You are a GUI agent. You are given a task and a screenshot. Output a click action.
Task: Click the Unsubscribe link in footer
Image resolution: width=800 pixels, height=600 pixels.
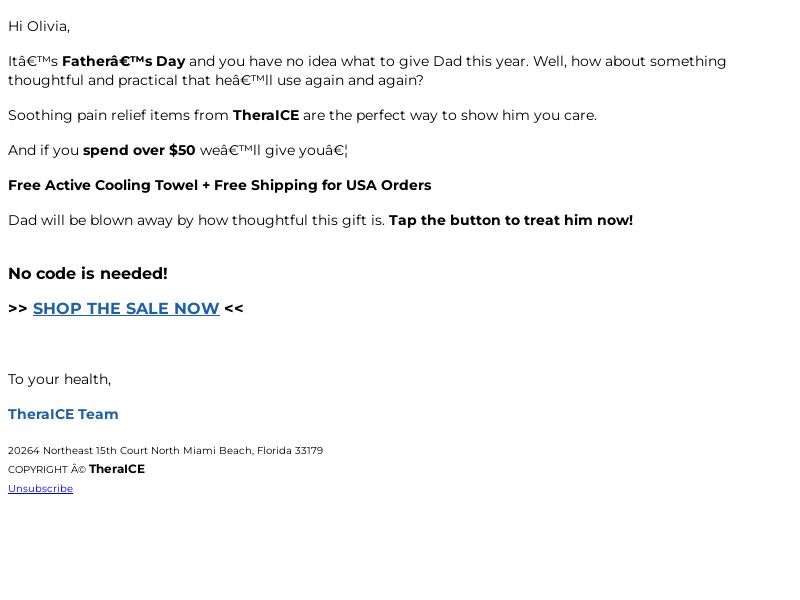pos(40,489)
